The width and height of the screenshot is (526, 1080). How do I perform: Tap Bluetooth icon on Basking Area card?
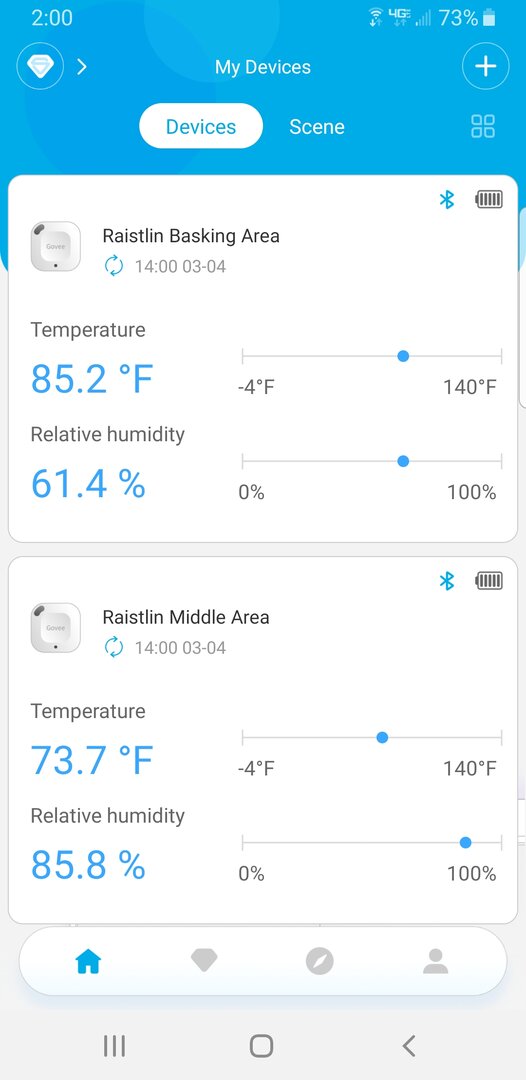coord(448,200)
